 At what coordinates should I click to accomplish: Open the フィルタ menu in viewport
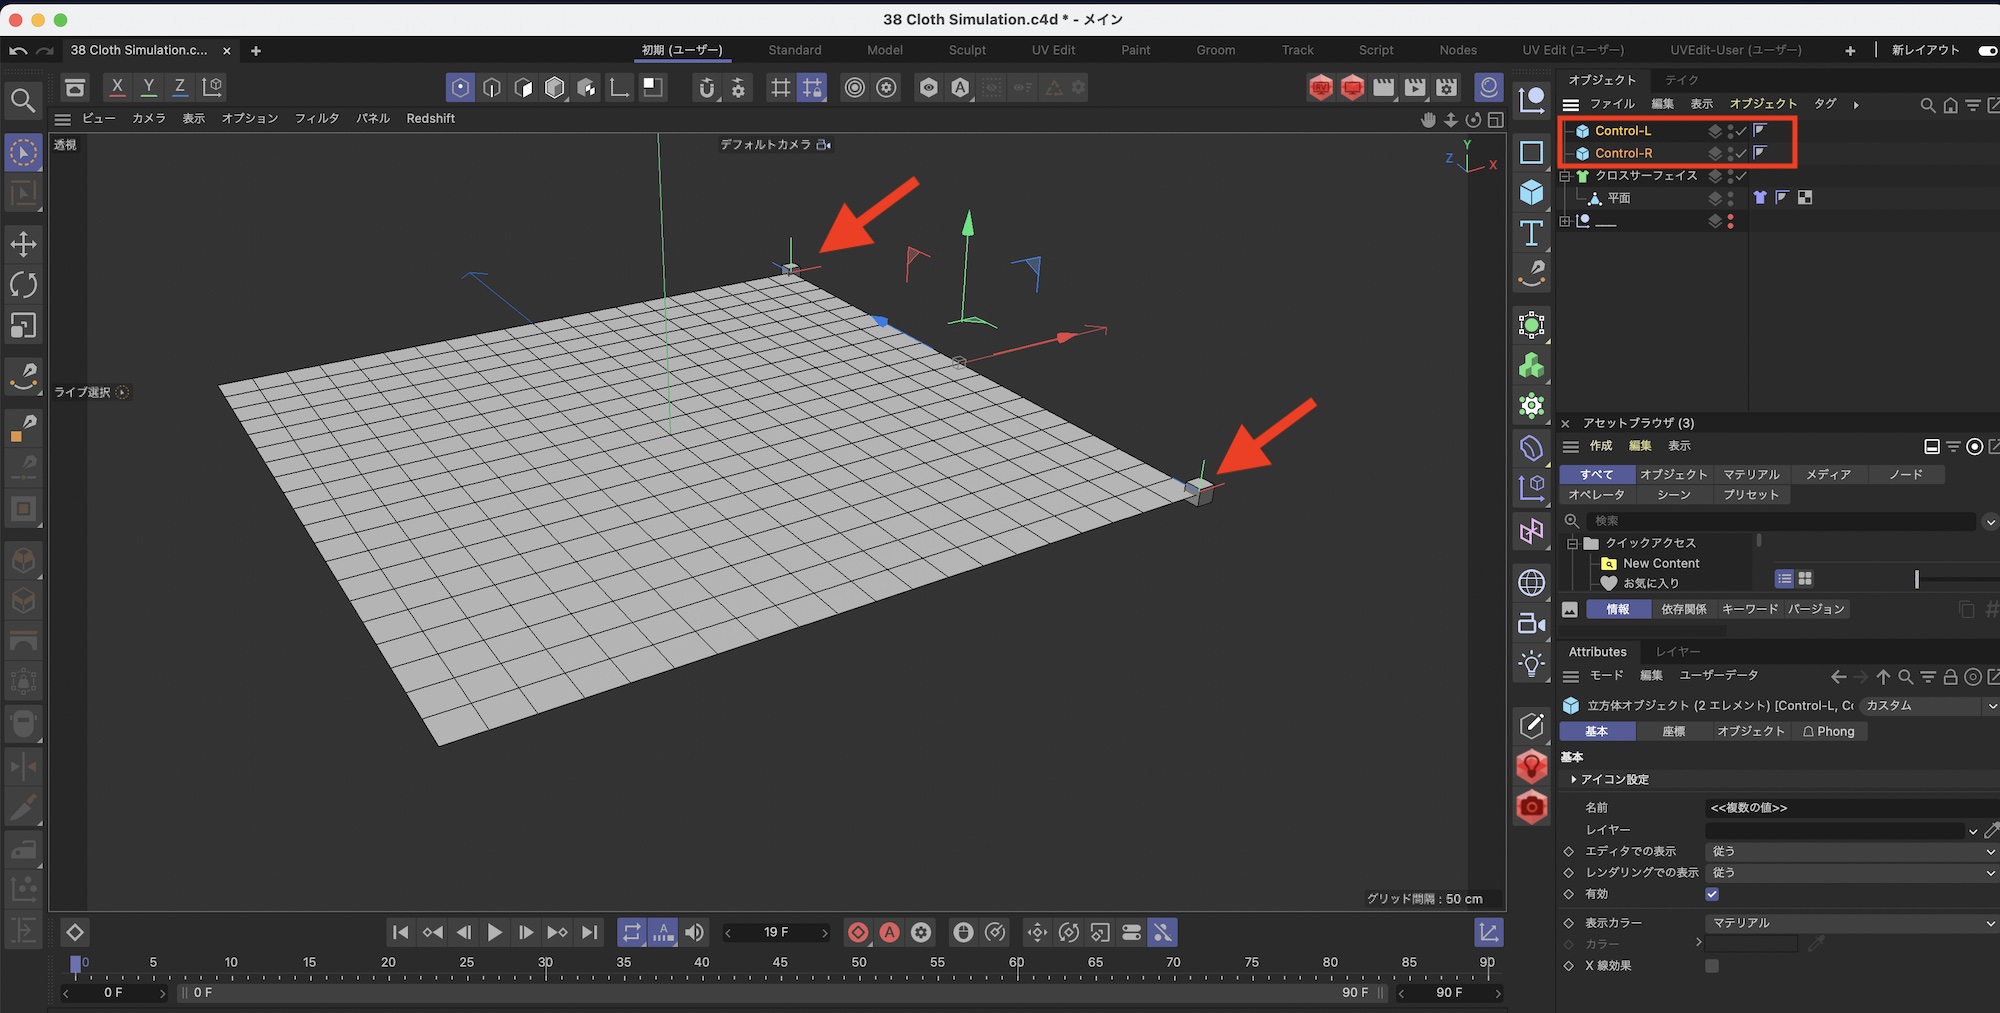pos(316,118)
